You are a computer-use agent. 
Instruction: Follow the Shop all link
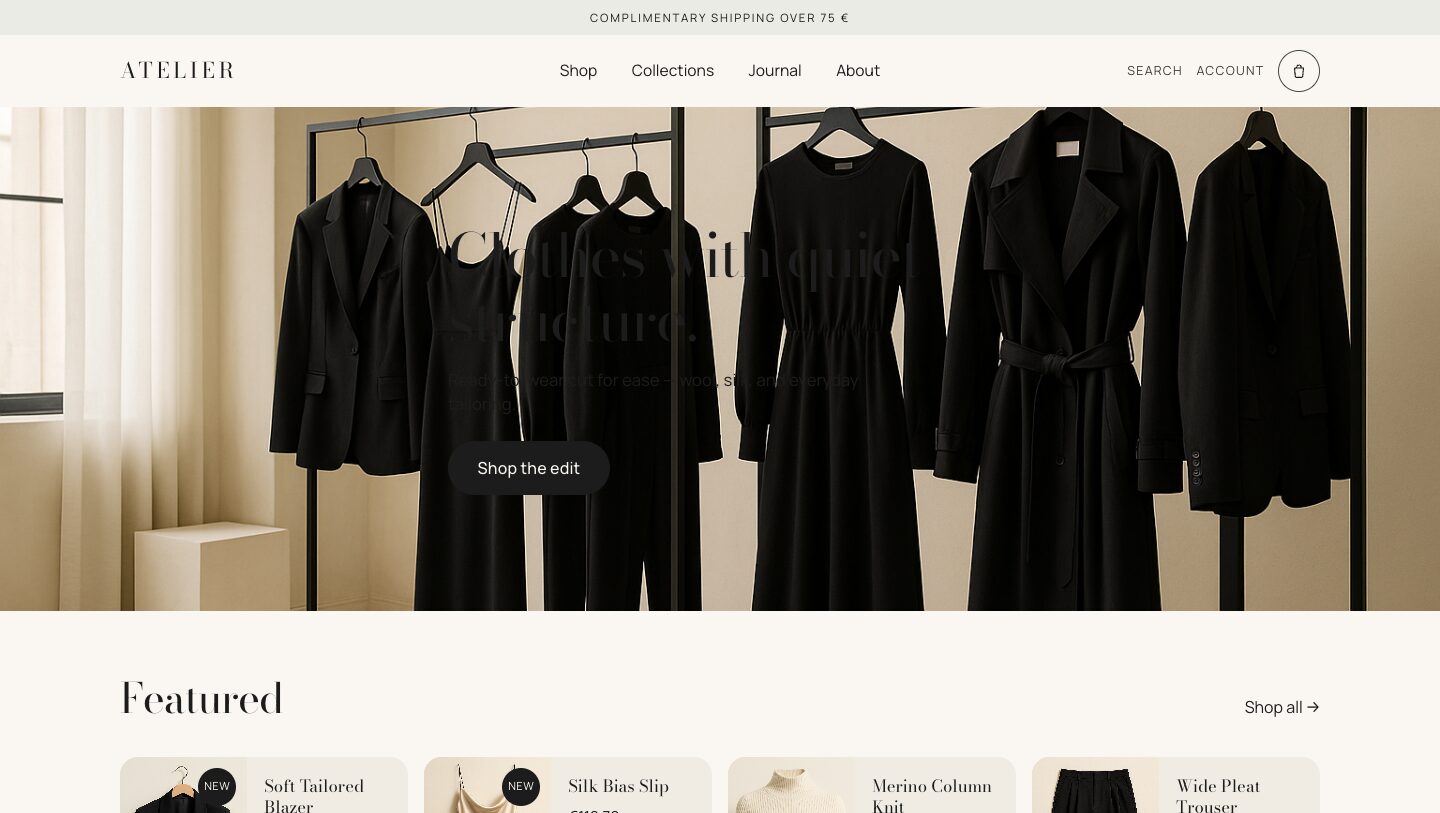tap(1282, 707)
